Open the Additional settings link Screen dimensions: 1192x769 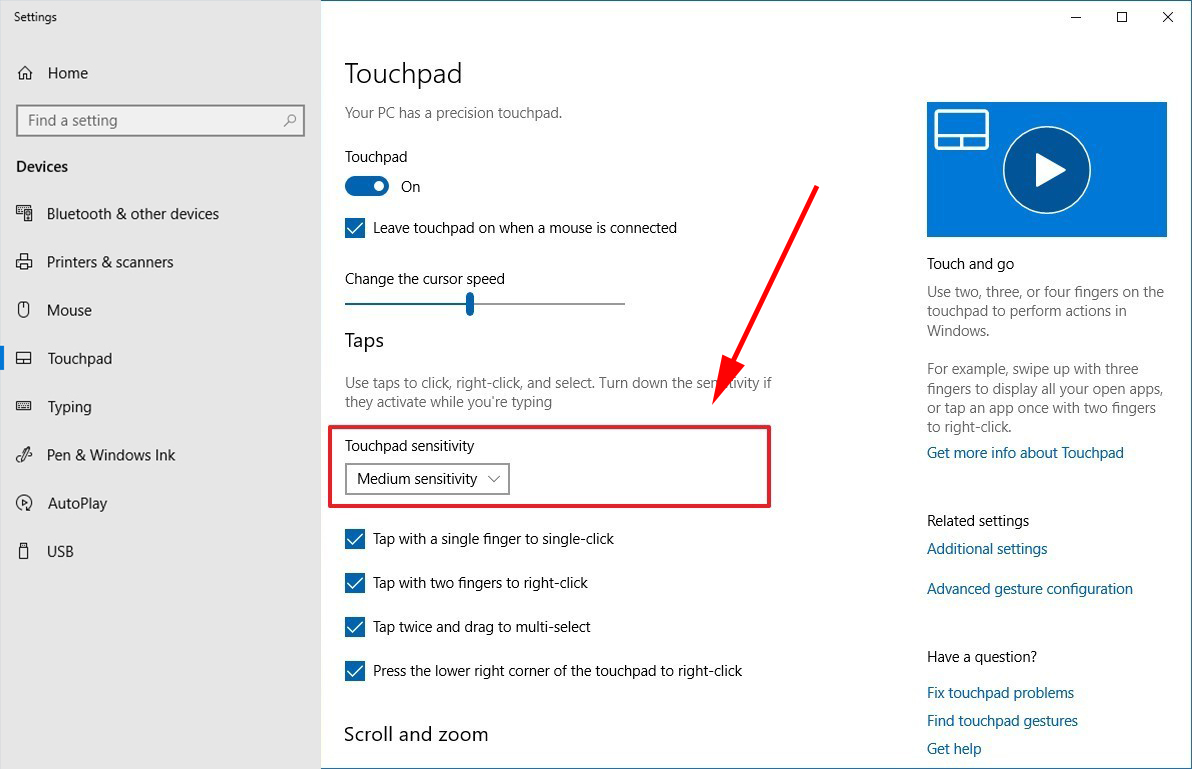point(987,549)
